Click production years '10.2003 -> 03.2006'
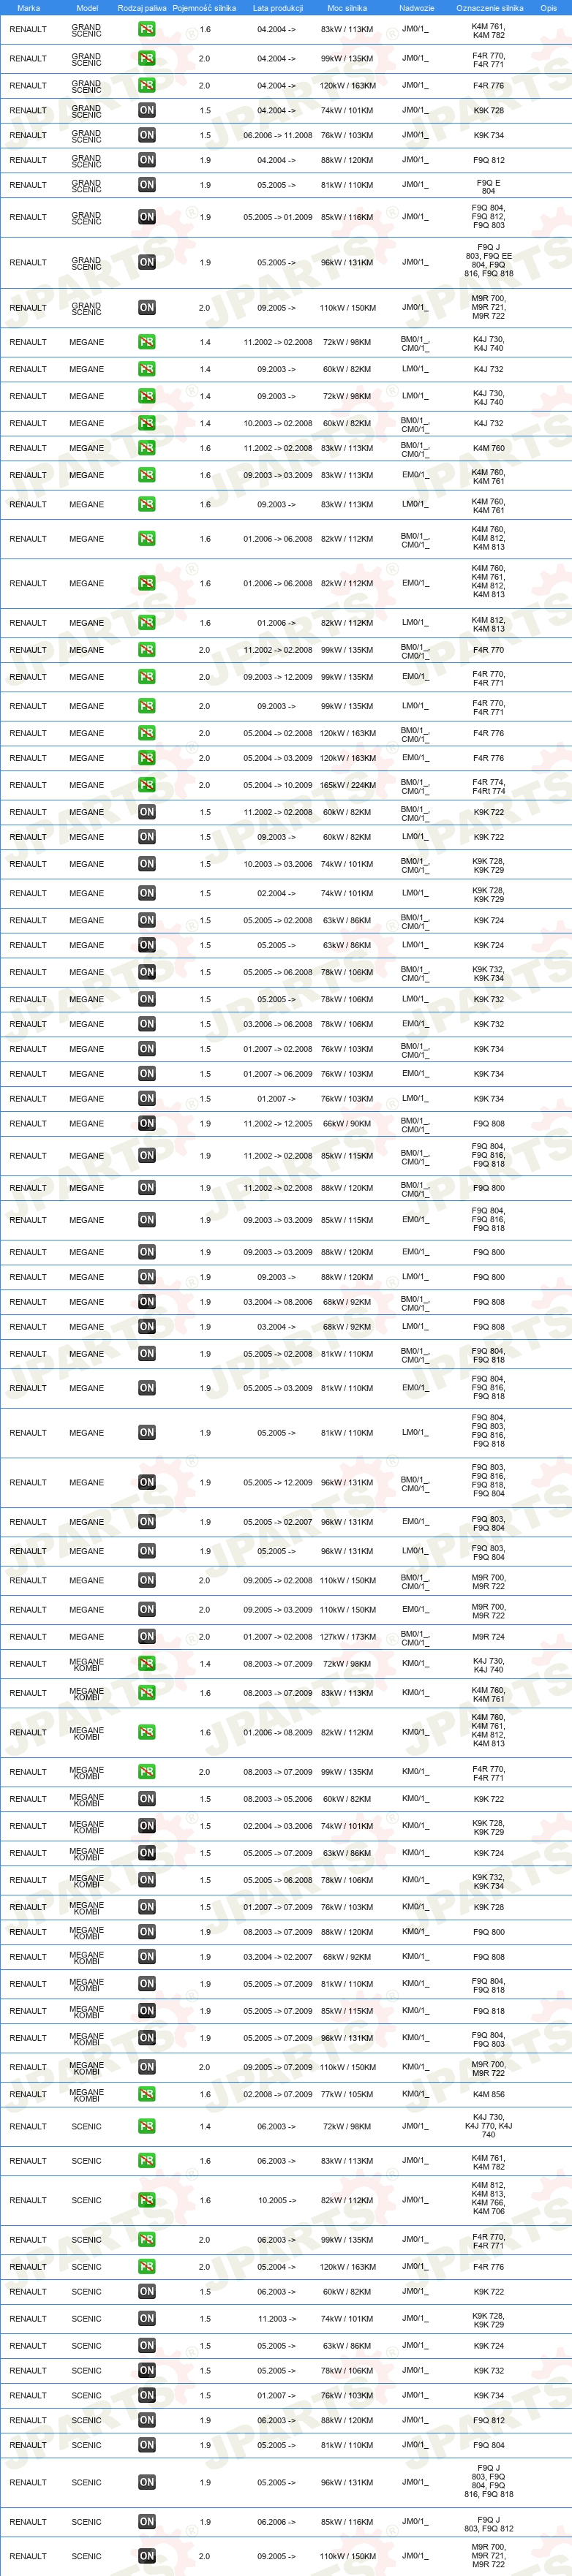The height and width of the screenshot is (2576, 572). click(x=278, y=864)
